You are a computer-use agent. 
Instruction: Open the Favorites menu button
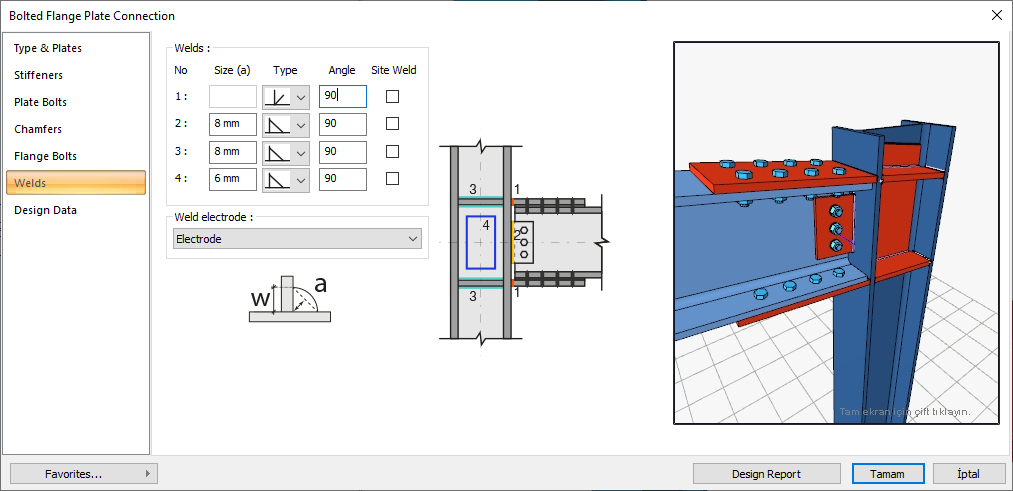click(84, 474)
